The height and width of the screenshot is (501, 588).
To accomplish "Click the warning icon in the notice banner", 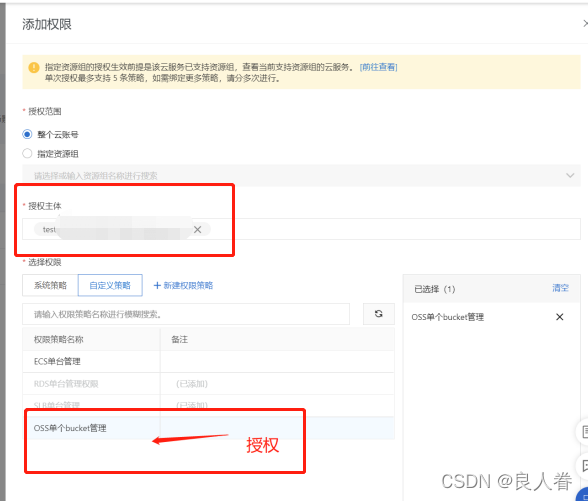I will pos(34,68).
